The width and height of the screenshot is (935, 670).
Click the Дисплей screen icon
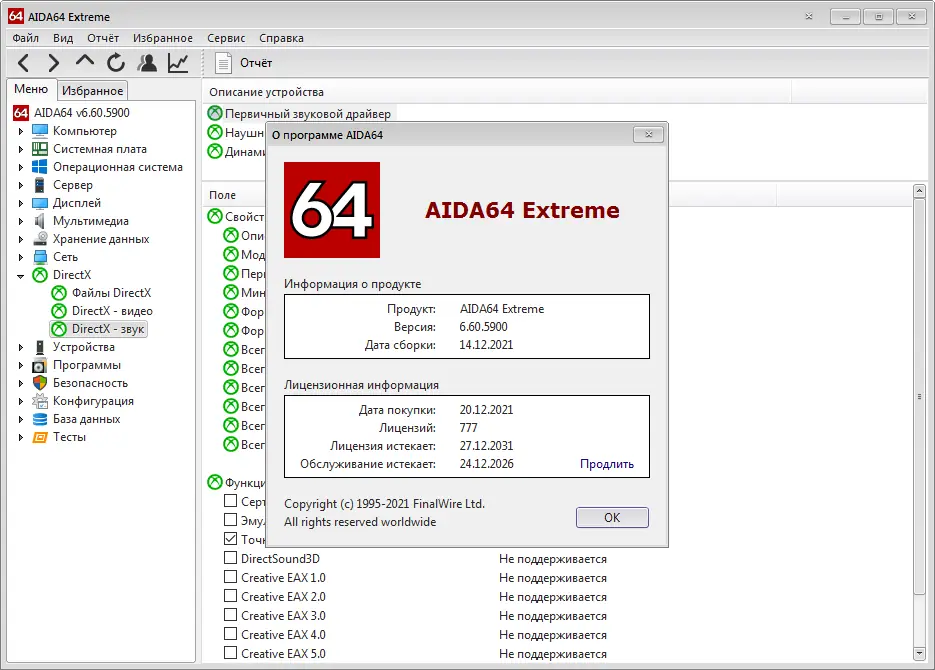(40, 203)
